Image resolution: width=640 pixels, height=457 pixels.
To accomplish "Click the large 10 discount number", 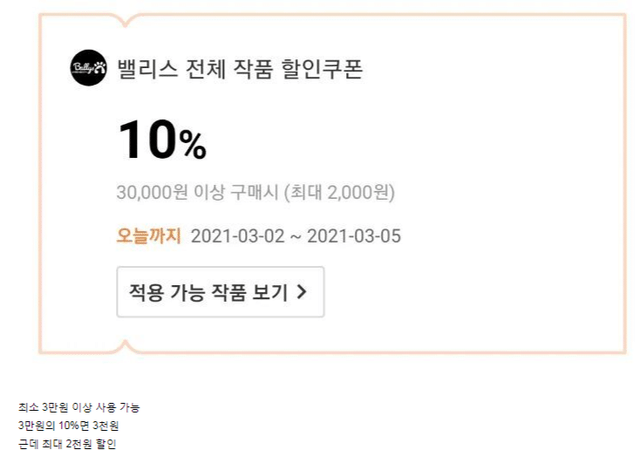I will pos(148,141).
